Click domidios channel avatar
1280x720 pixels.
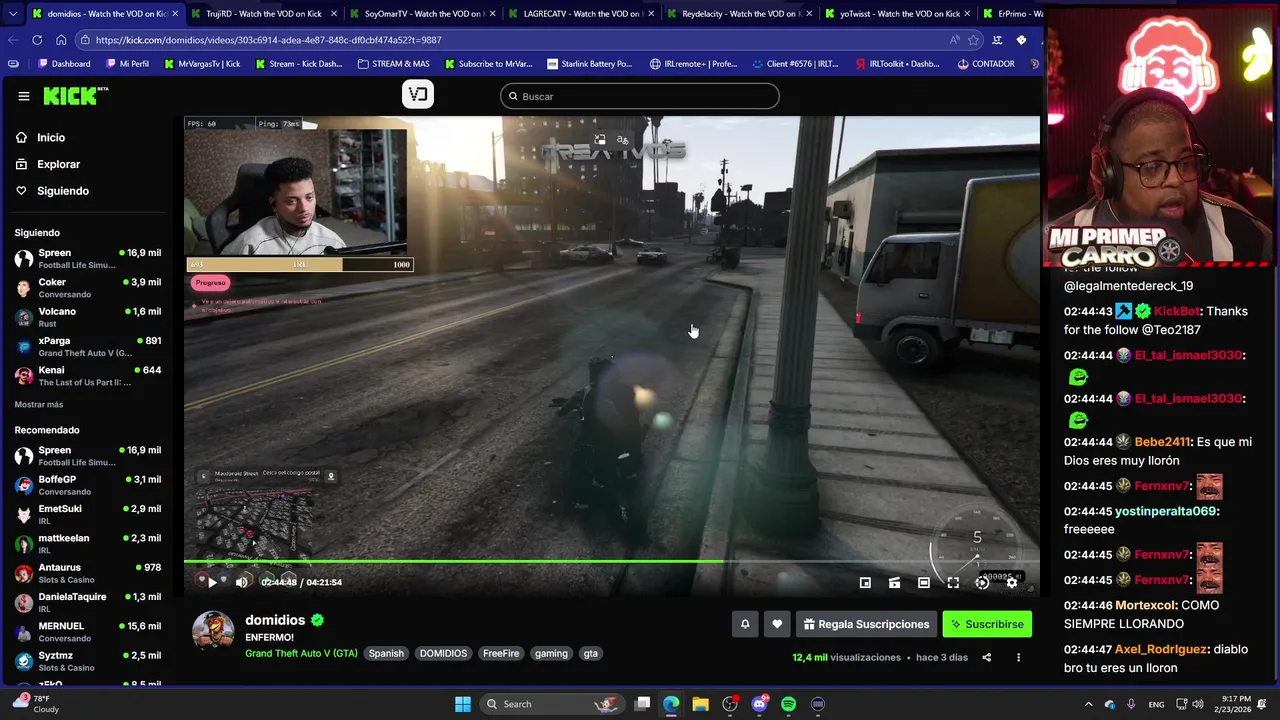(x=213, y=631)
